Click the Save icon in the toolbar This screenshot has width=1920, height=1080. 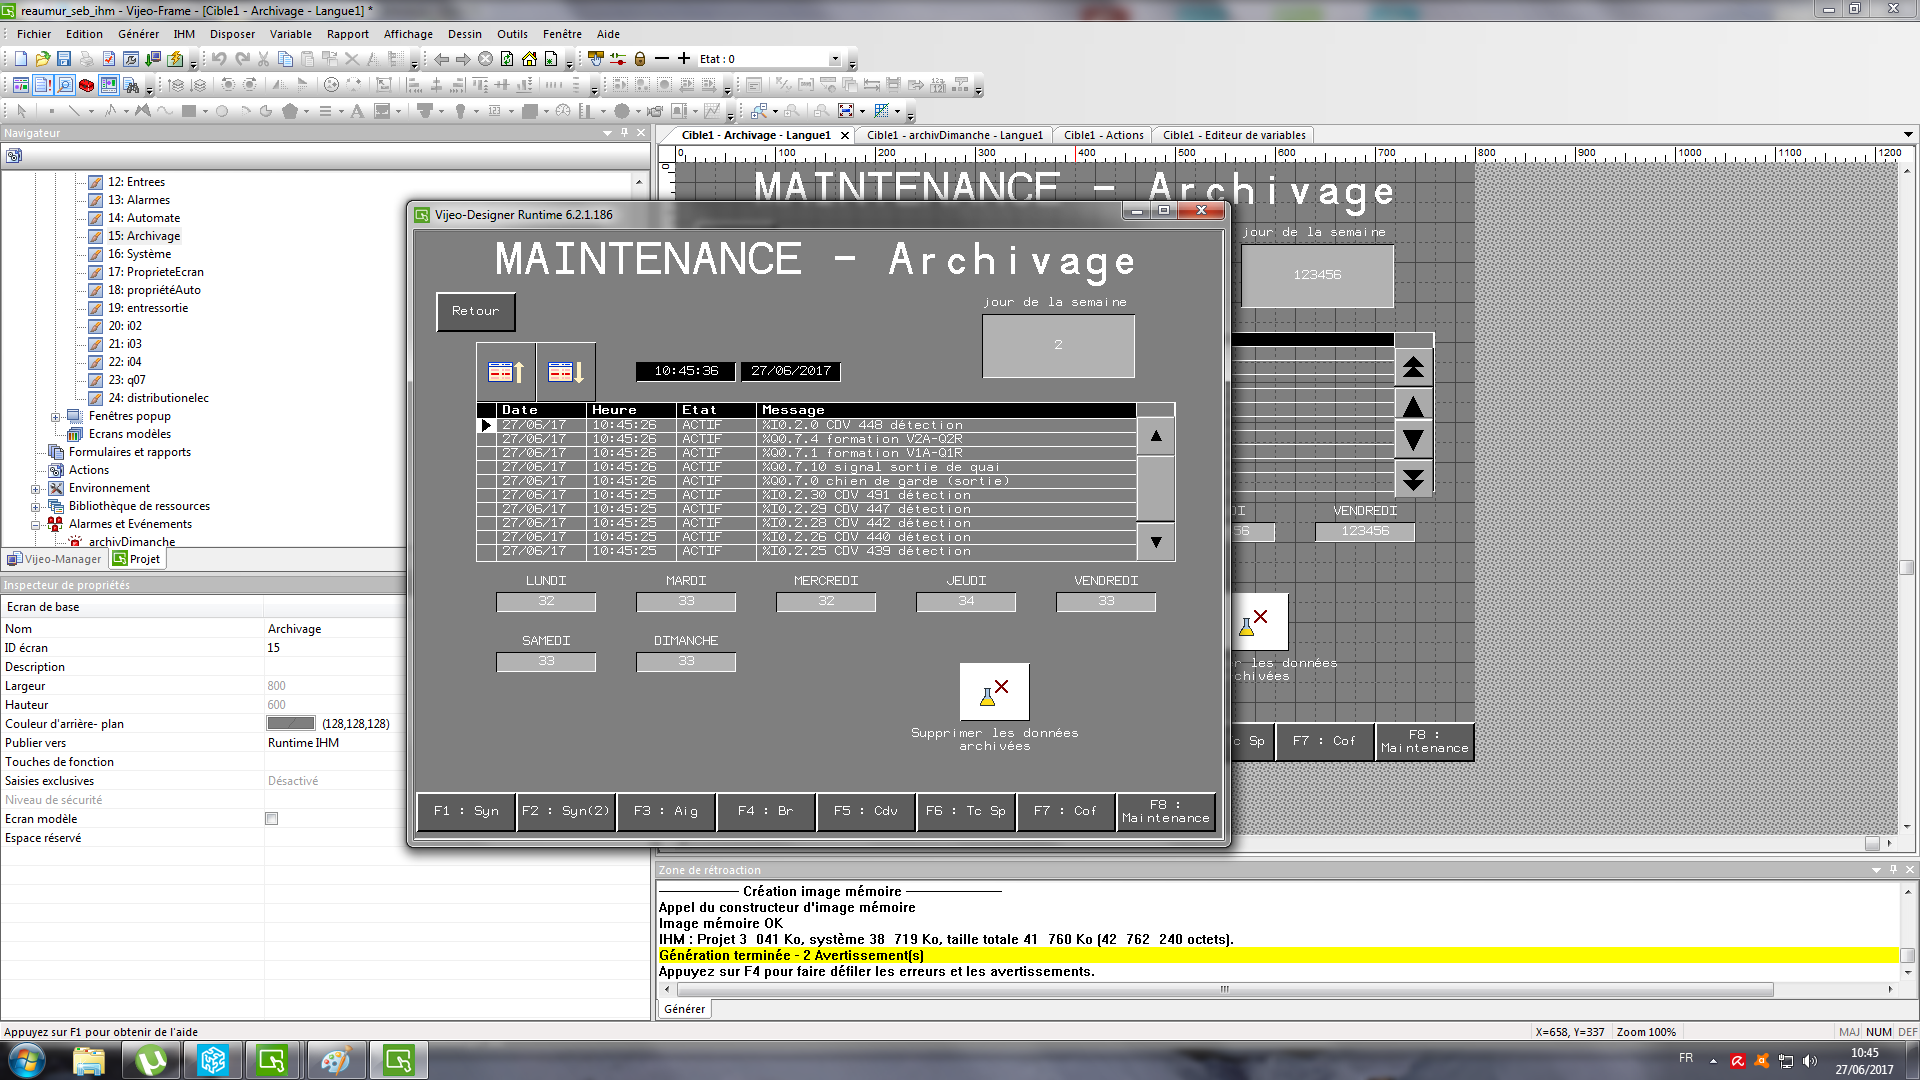[64, 59]
